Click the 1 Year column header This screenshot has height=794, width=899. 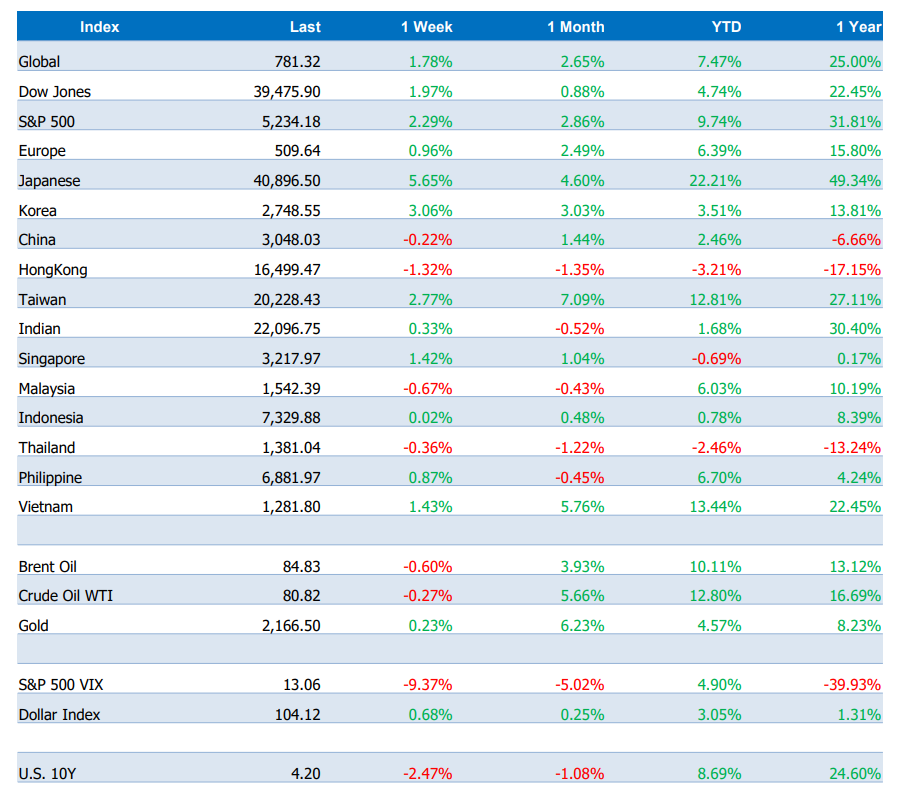coord(858,27)
